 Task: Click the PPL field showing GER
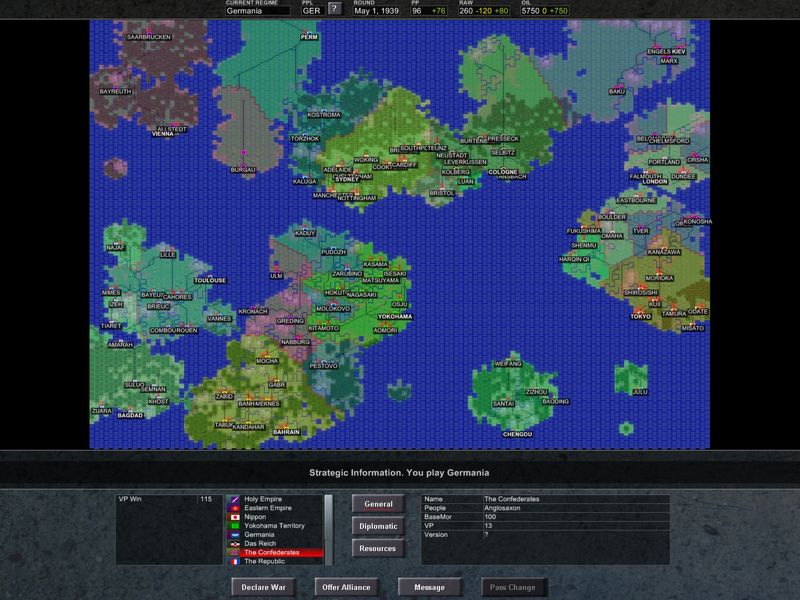coord(312,11)
